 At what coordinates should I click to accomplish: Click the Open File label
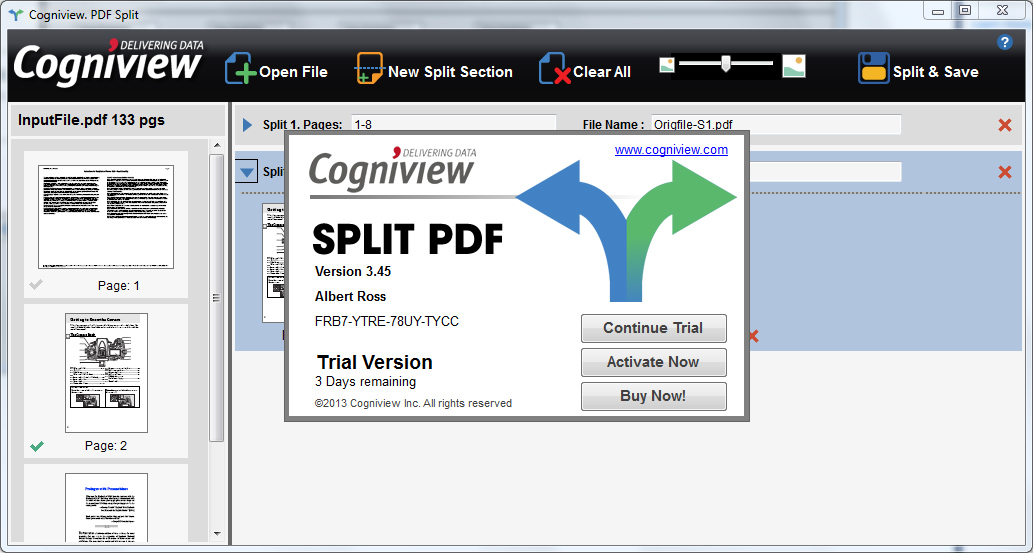point(293,72)
